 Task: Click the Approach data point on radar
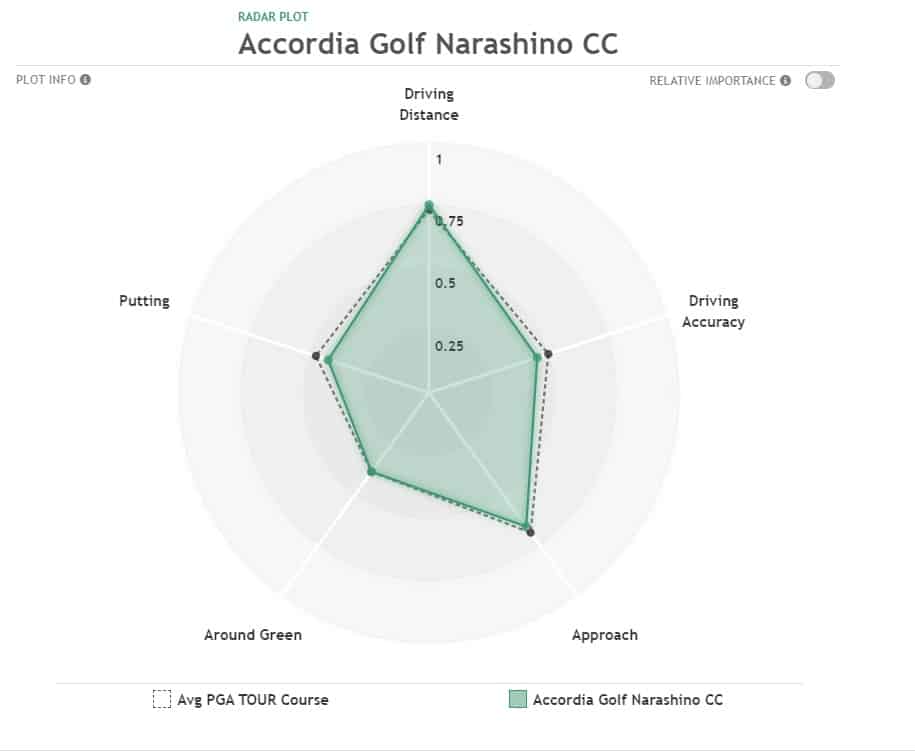pyautogui.click(x=529, y=530)
